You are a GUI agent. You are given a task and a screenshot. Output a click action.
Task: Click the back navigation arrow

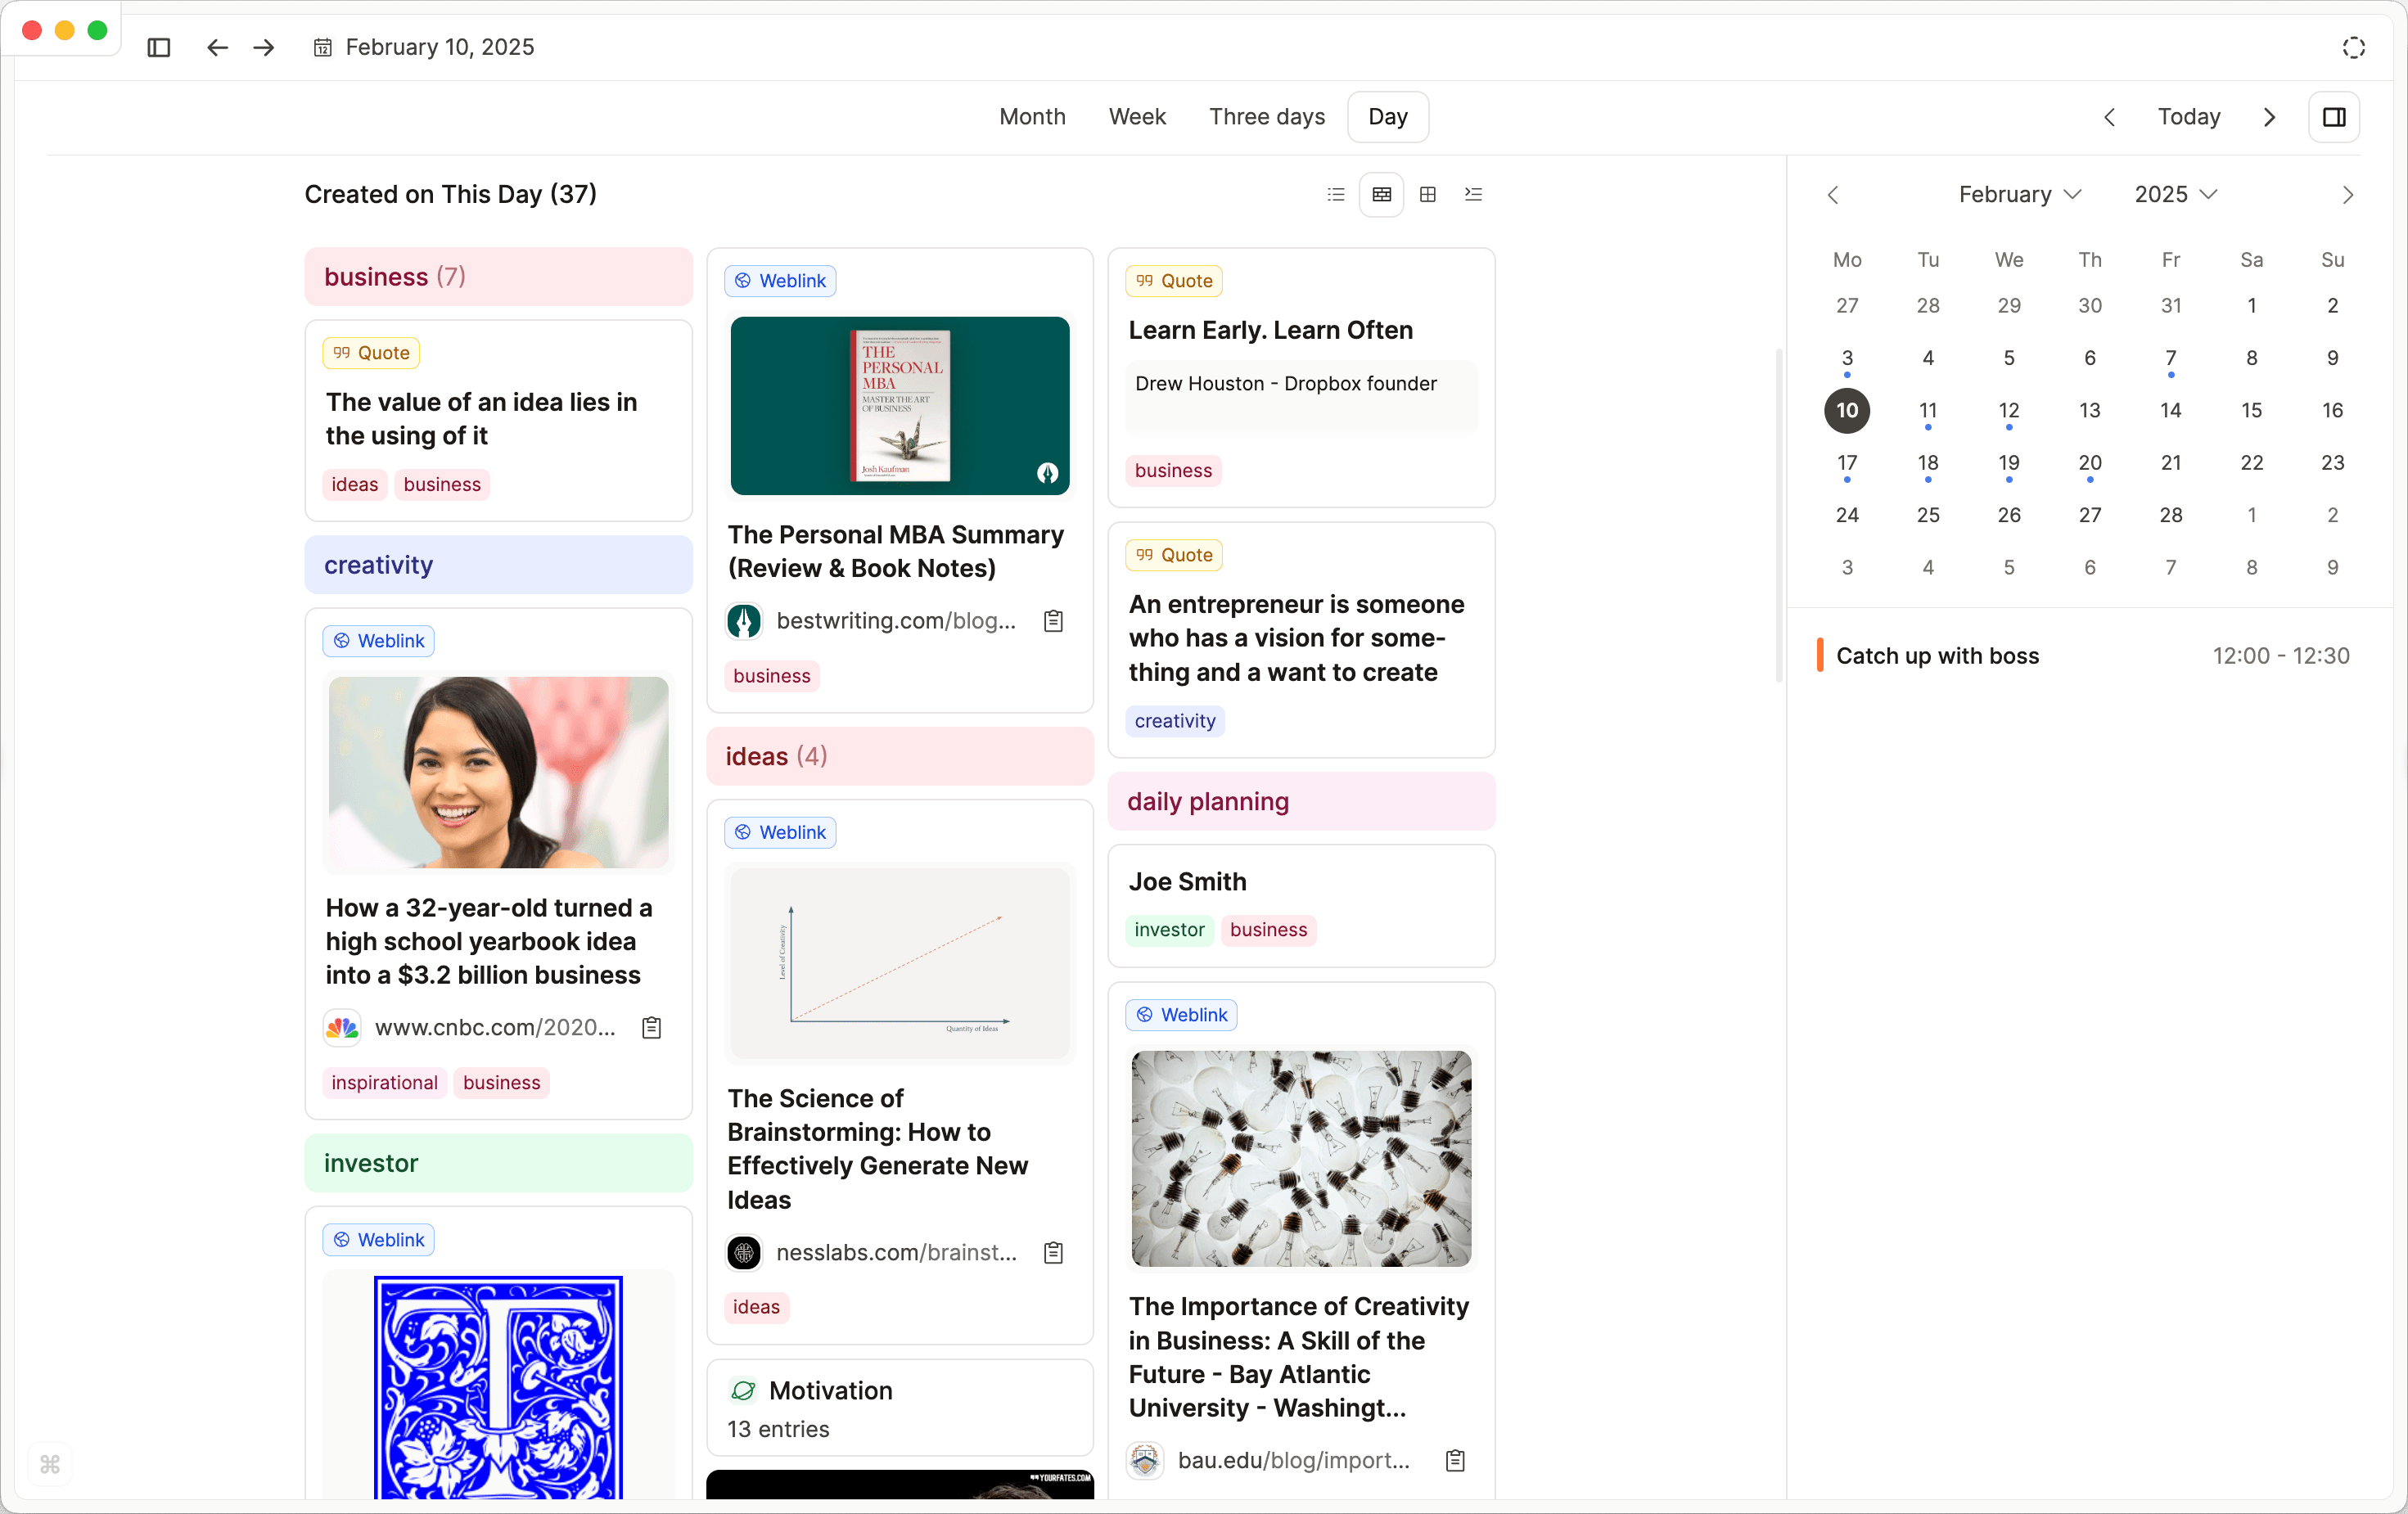tap(217, 47)
